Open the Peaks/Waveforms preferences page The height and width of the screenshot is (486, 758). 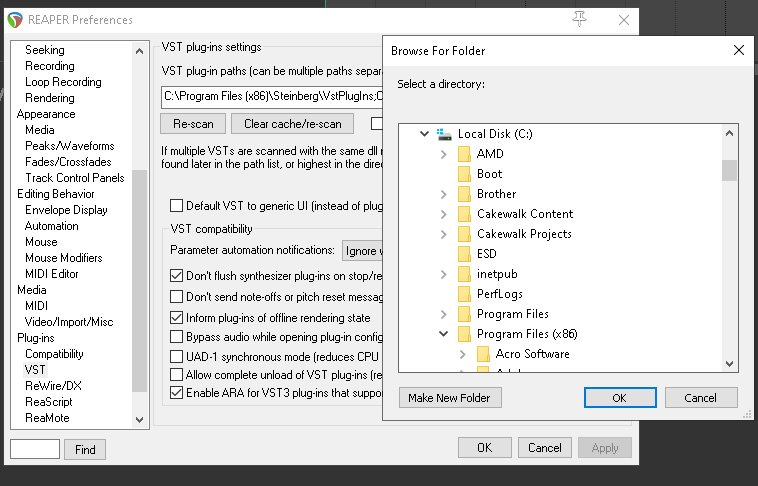click(70, 146)
